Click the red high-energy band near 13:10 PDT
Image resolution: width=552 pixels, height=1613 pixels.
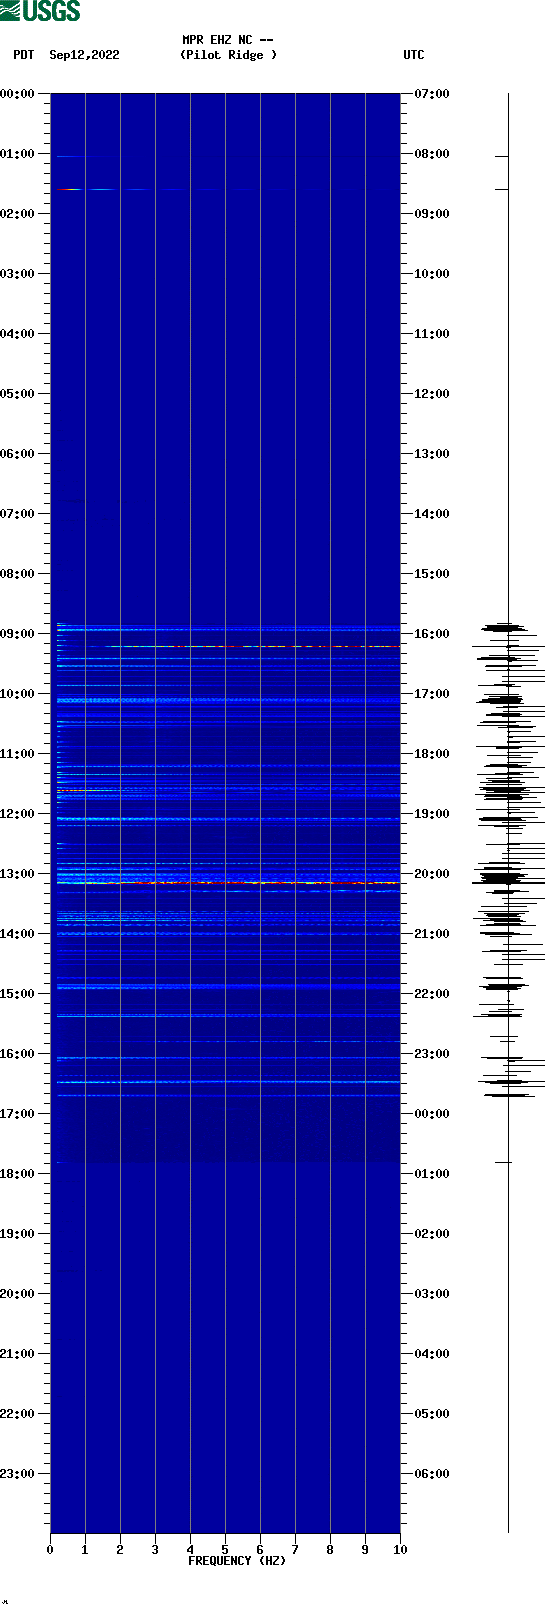[x=228, y=883]
